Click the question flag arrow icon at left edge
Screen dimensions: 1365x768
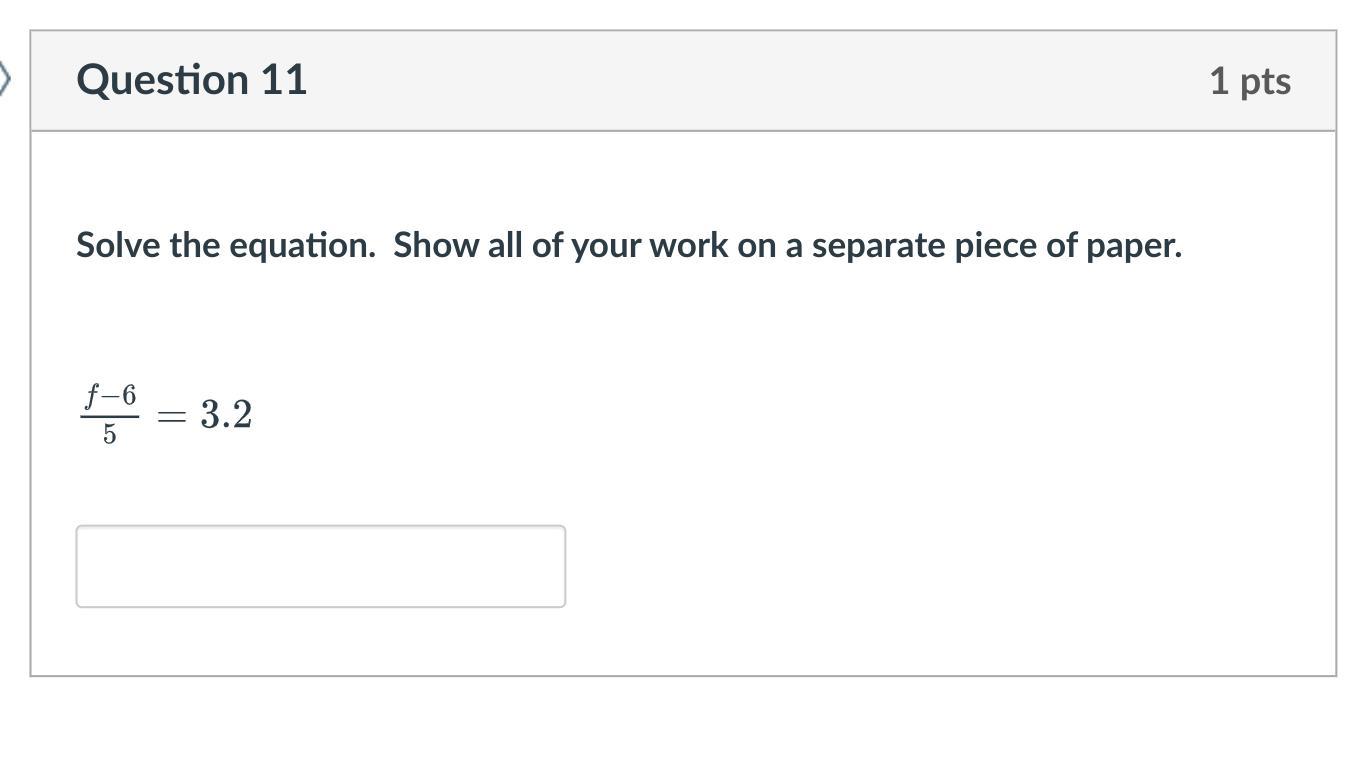pos(5,79)
